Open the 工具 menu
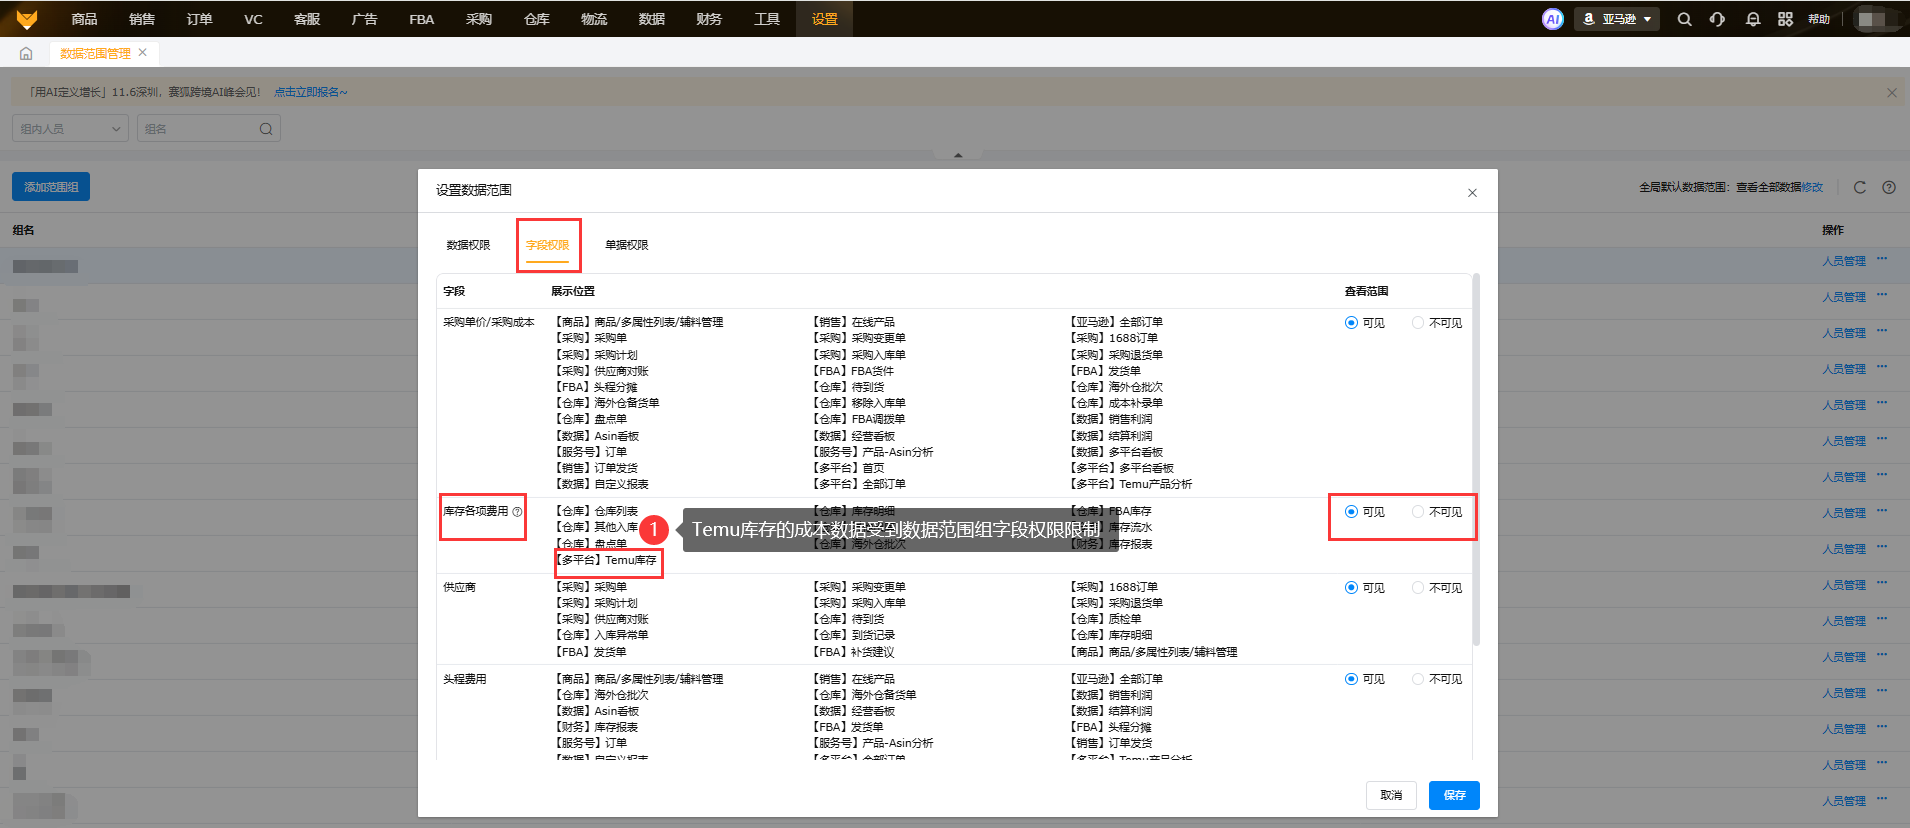 (x=767, y=19)
